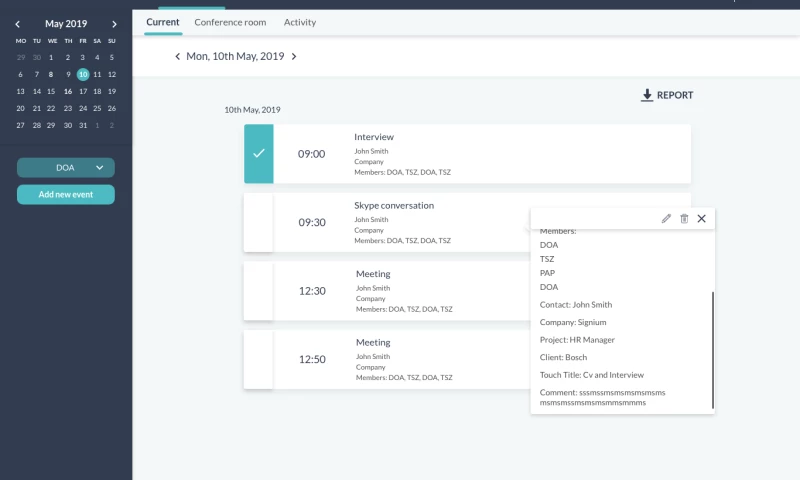Select the Current tab
The height and width of the screenshot is (480, 800).
tap(163, 22)
